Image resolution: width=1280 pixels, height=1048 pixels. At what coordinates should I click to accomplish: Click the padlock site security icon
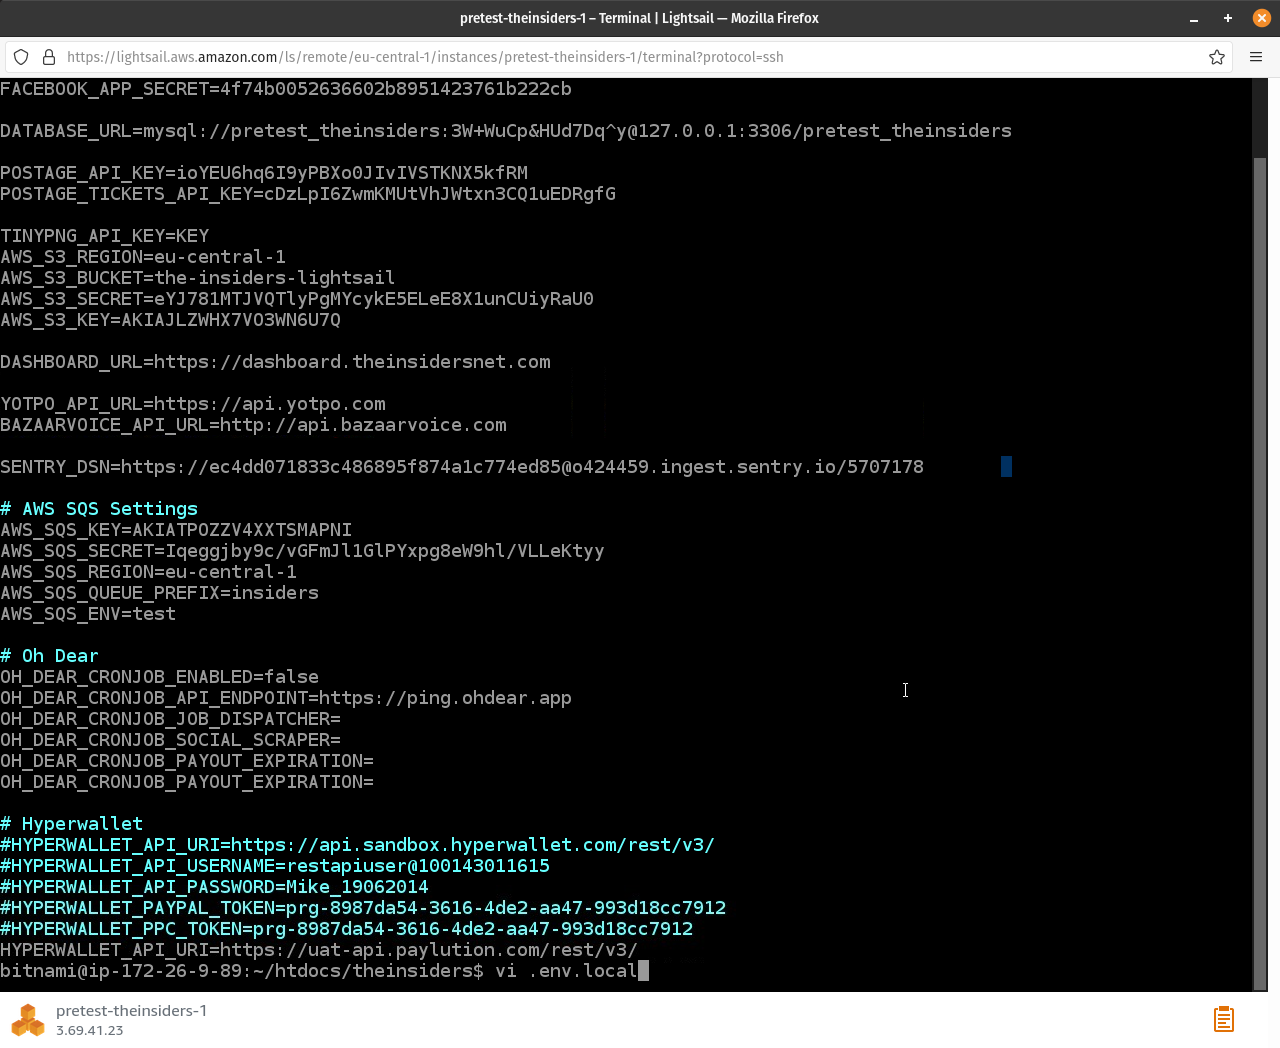pos(48,57)
